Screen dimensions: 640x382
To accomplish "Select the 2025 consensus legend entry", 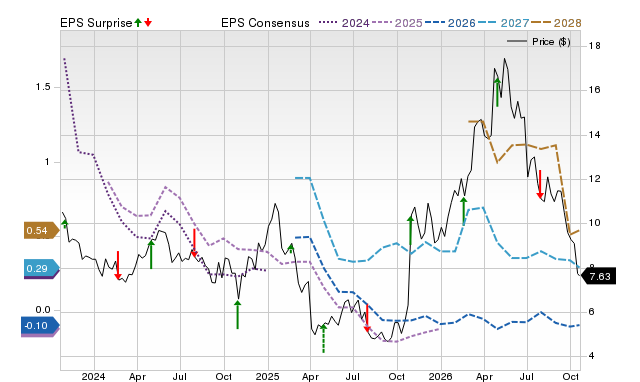I will pyautogui.click(x=396, y=23).
